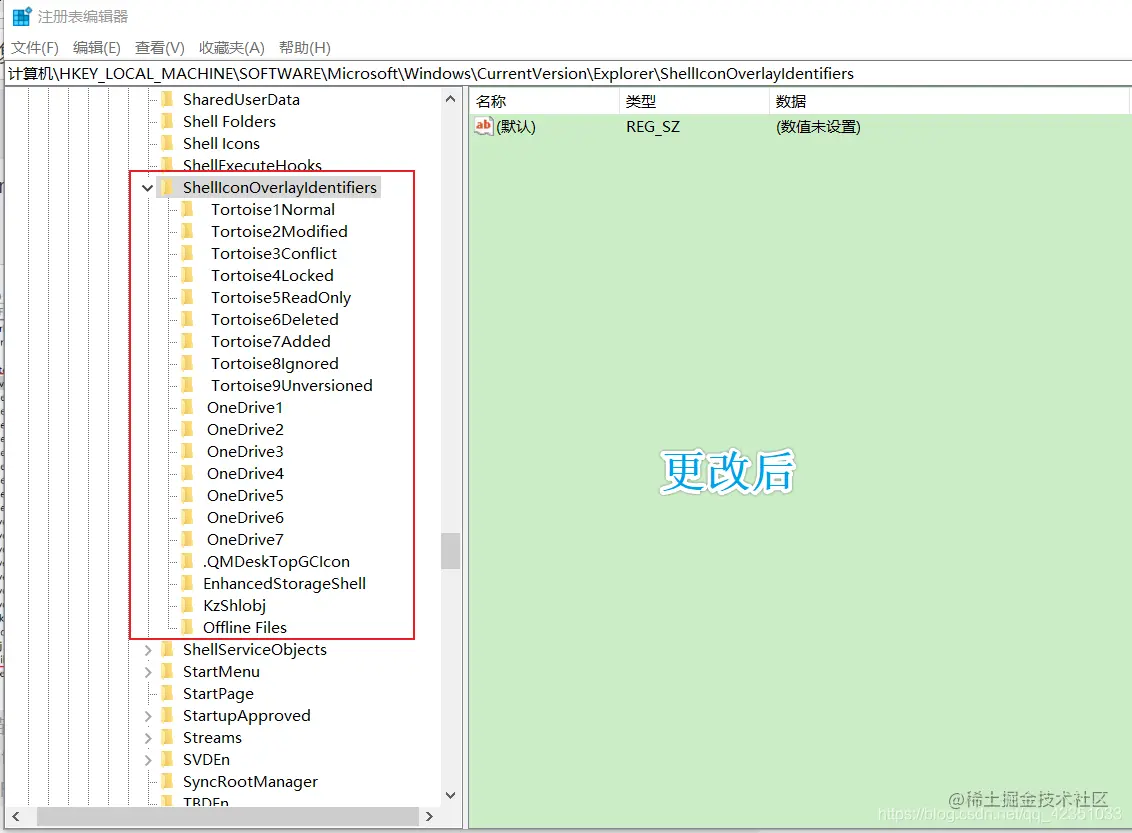This screenshot has width=1132, height=833.
Task: Open the 查看(V) menu
Action: (160, 48)
